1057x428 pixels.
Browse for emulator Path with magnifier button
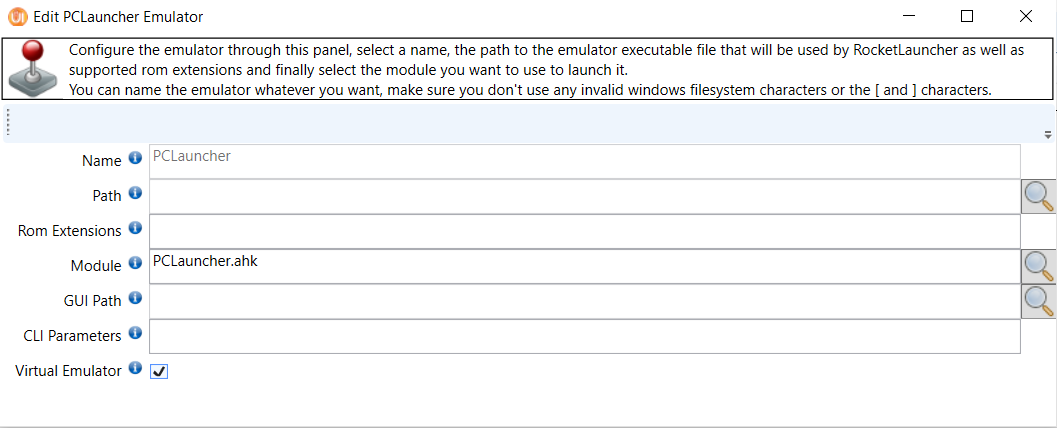1038,197
